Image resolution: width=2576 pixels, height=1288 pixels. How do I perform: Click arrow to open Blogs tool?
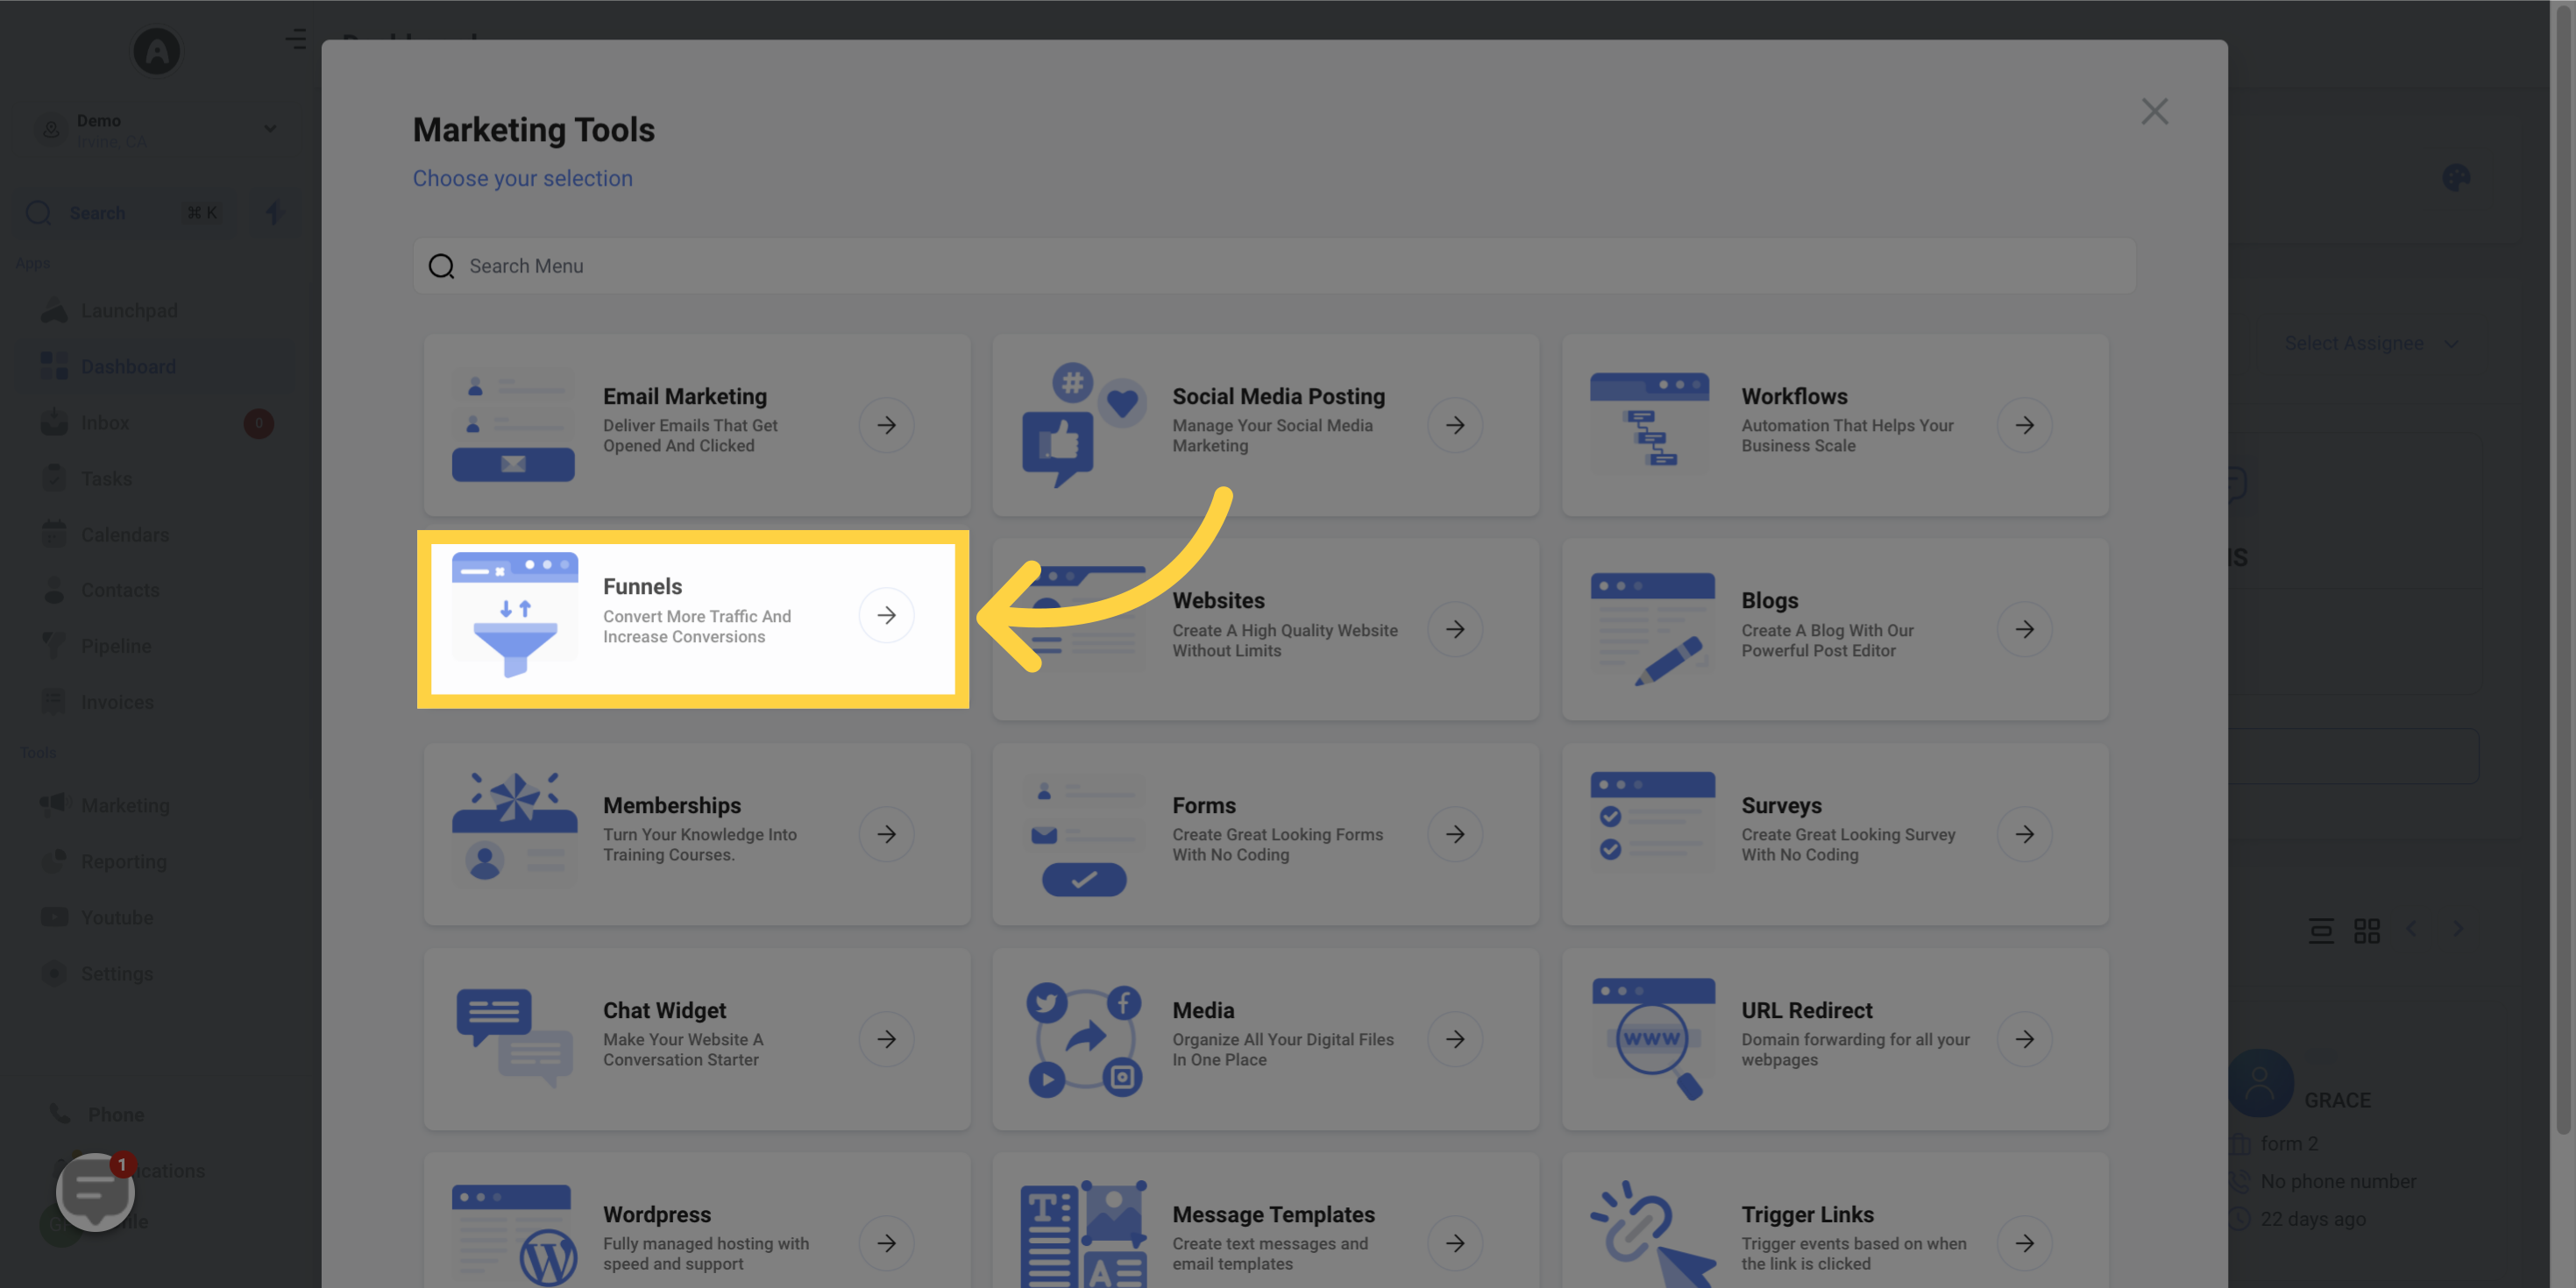[2024, 629]
